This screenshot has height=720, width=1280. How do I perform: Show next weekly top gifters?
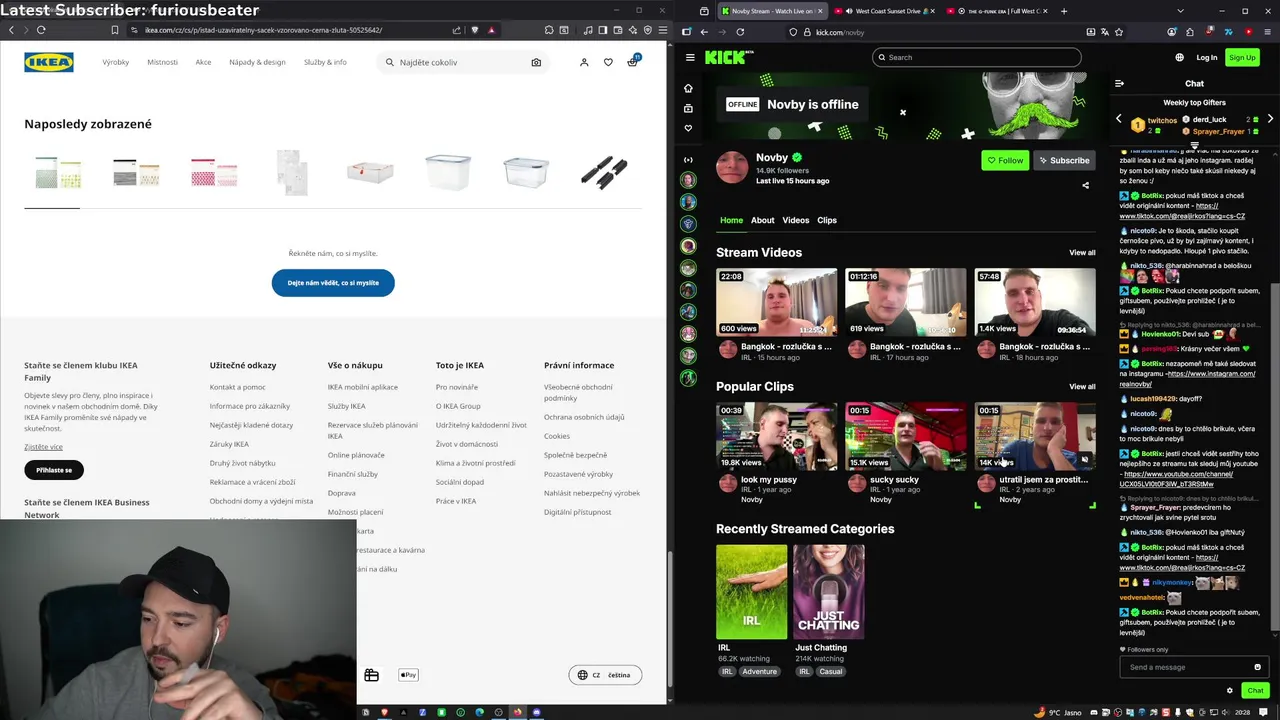[x=1270, y=119]
